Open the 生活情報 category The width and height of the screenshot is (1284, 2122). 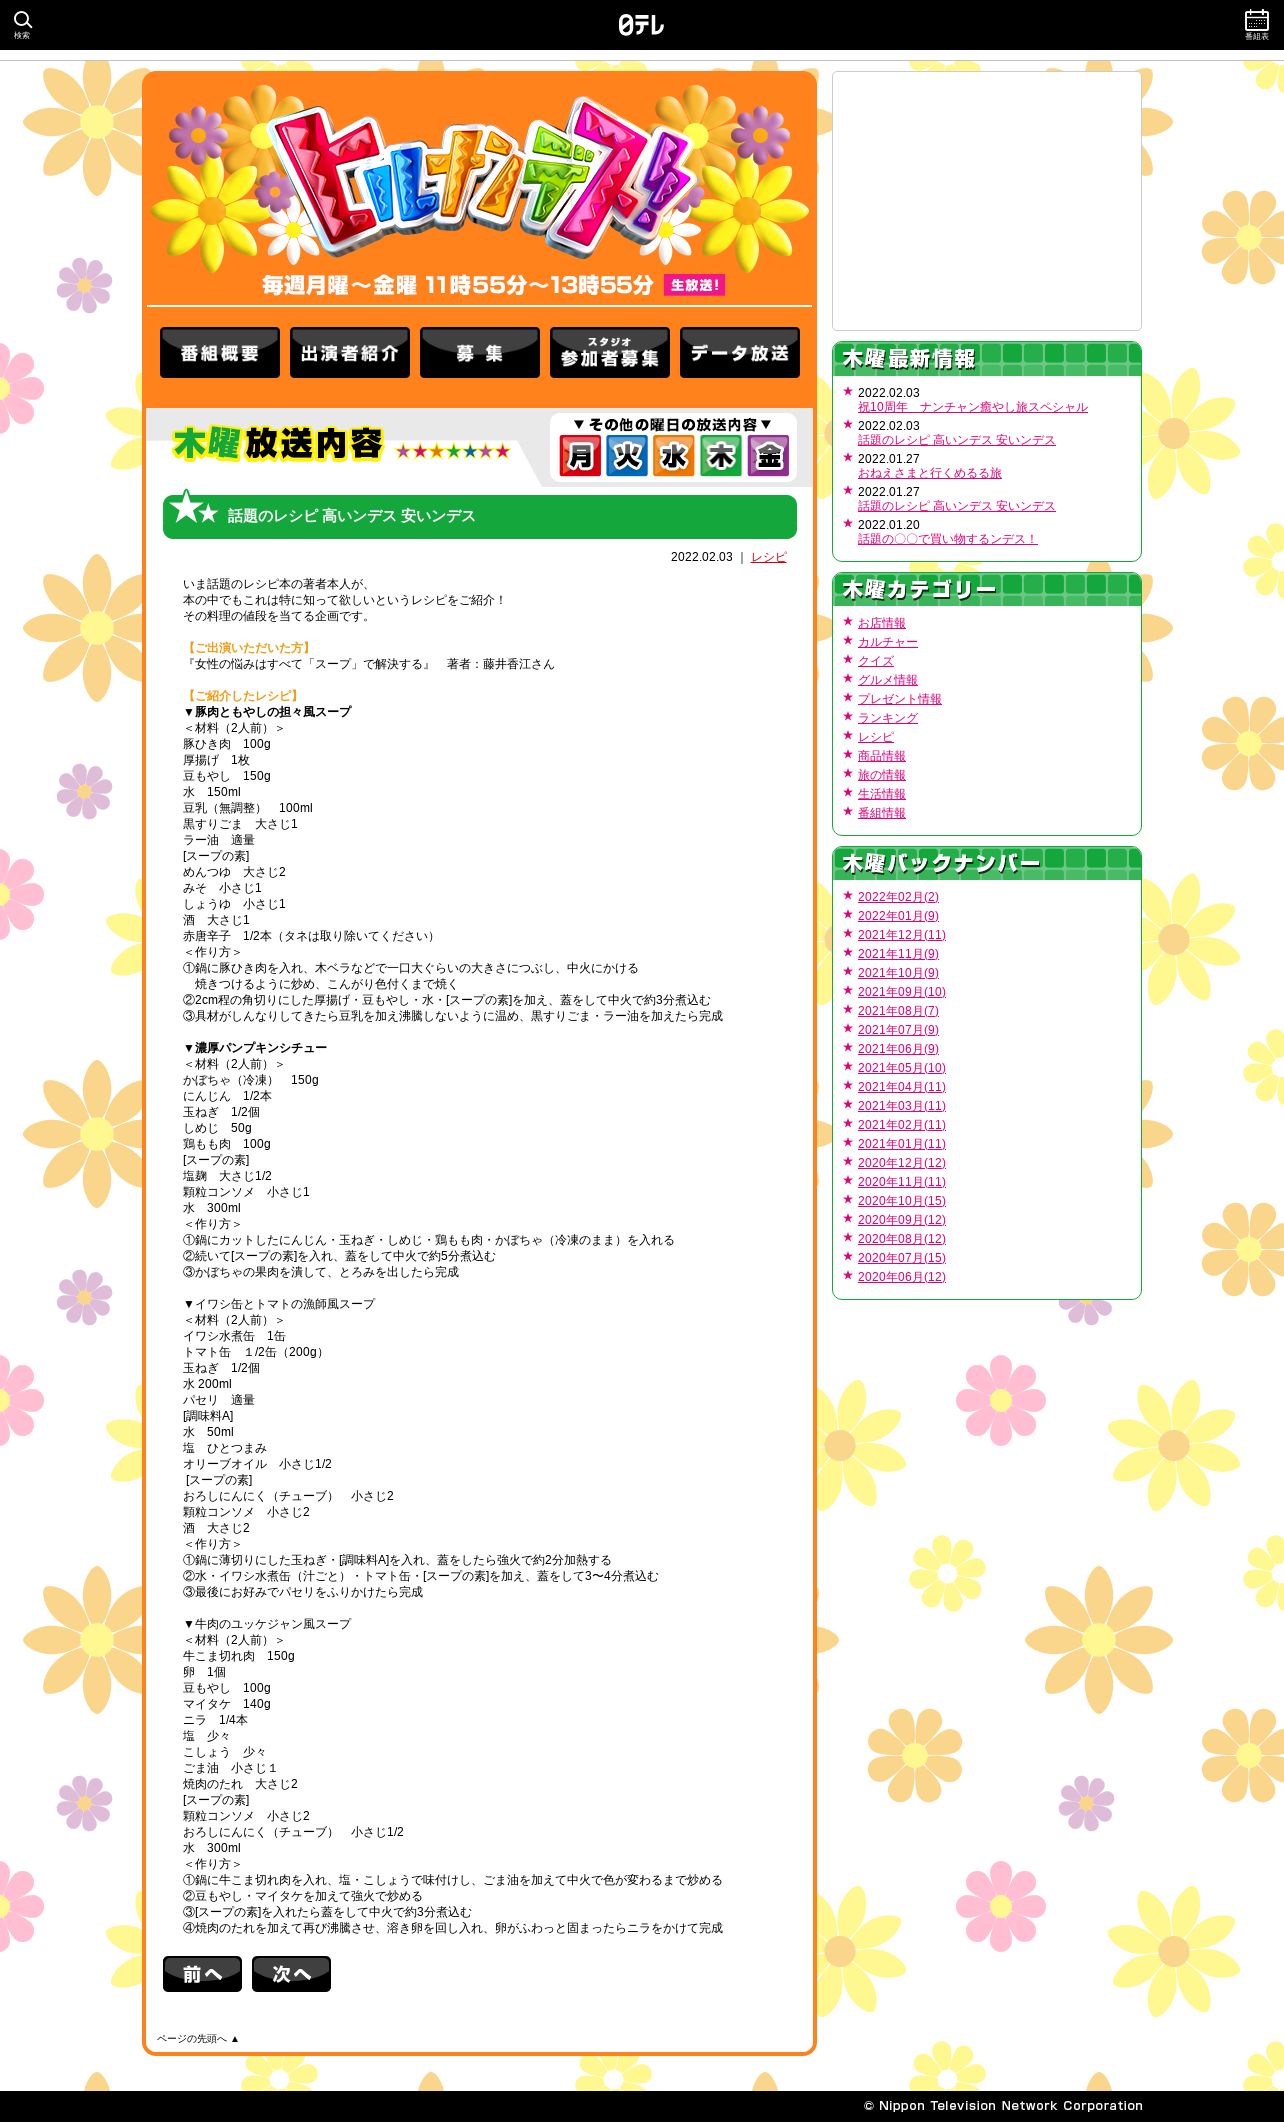[881, 794]
